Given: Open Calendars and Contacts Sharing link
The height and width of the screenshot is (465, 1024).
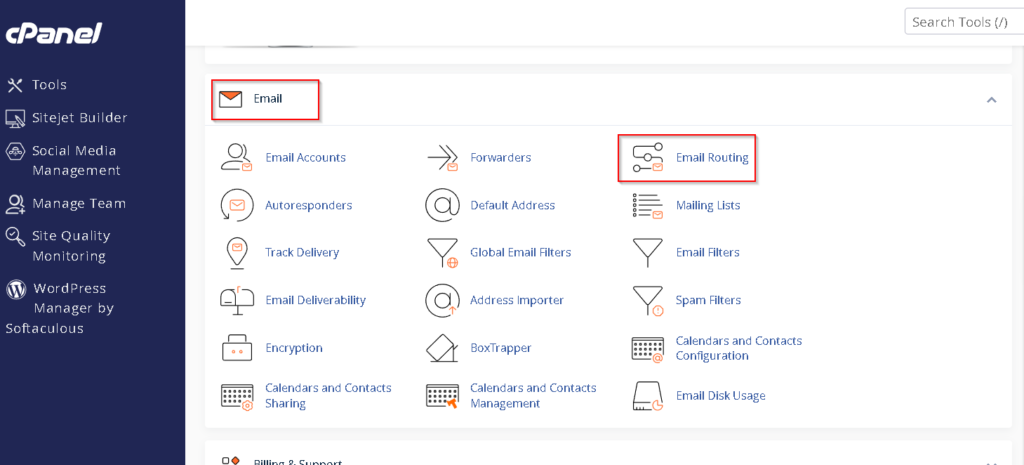Looking at the screenshot, I should click(x=328, y=396).
